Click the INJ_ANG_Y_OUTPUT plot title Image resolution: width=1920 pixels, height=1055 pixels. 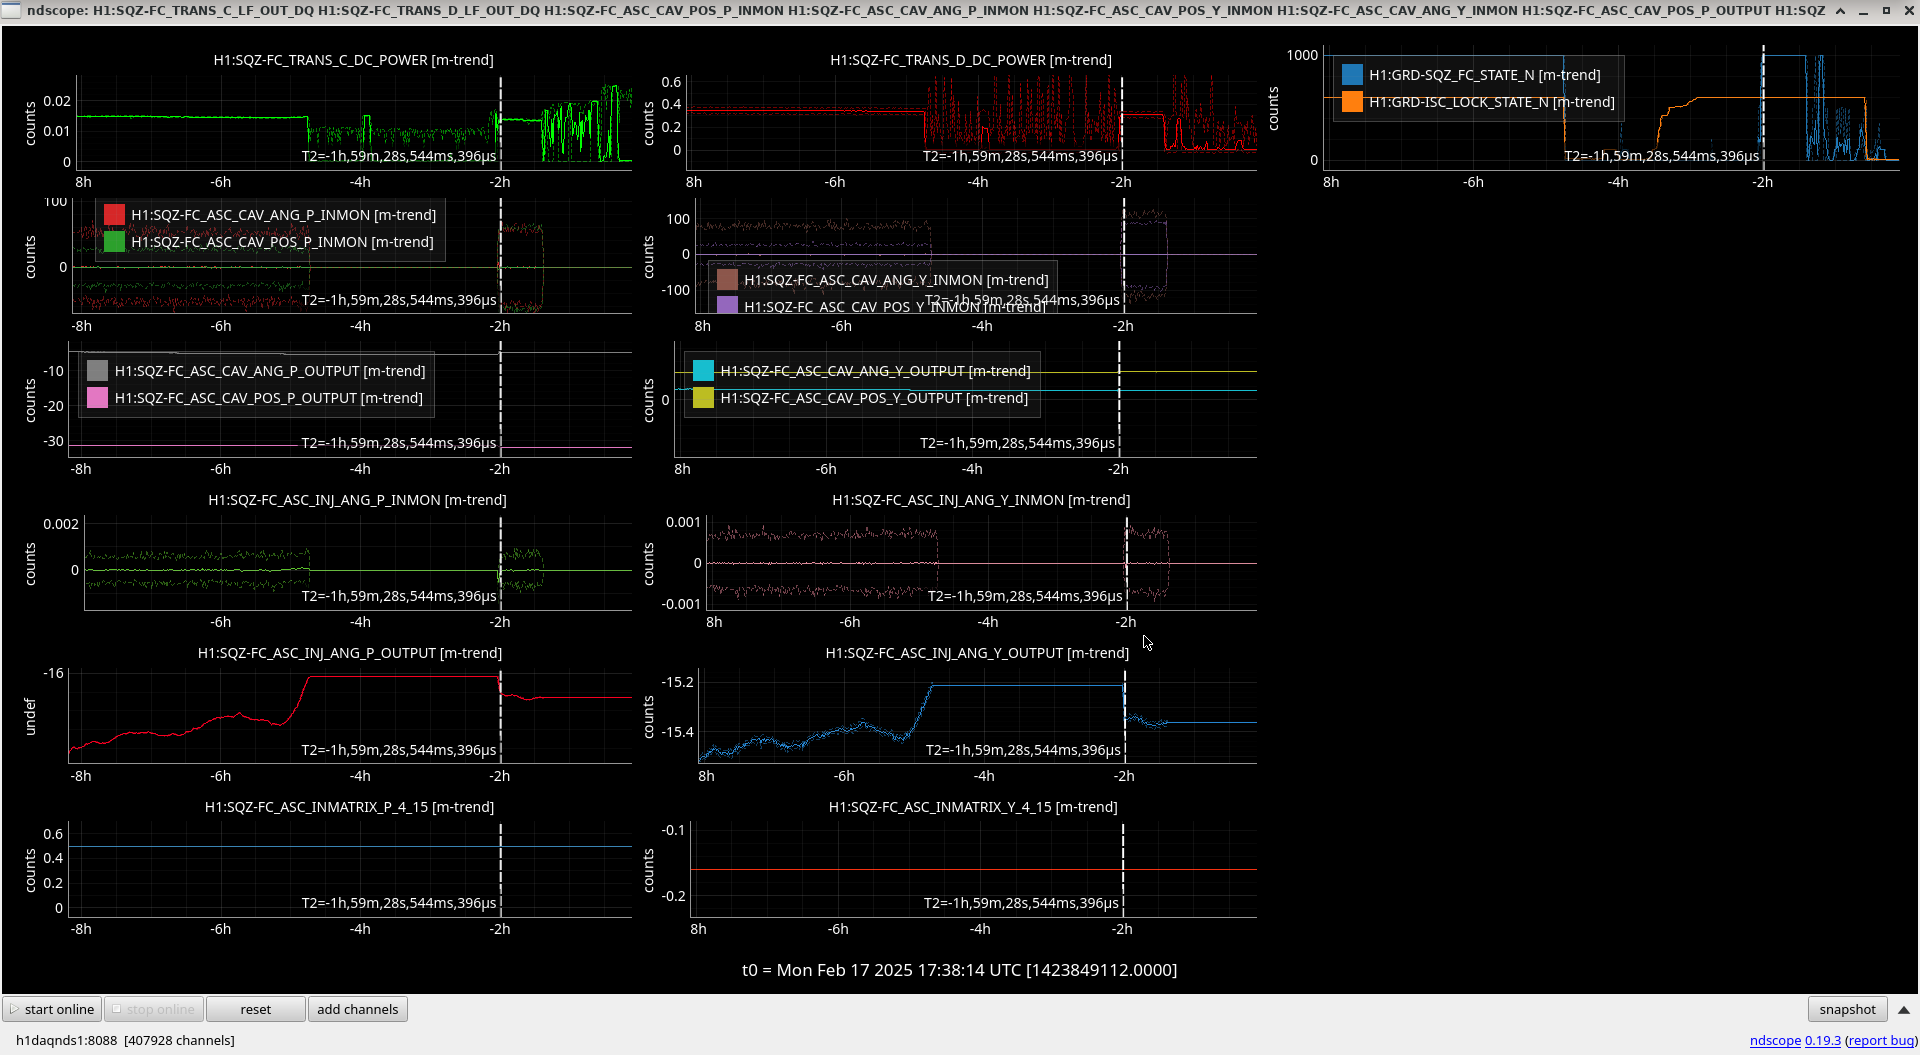[x=977, y=653]
